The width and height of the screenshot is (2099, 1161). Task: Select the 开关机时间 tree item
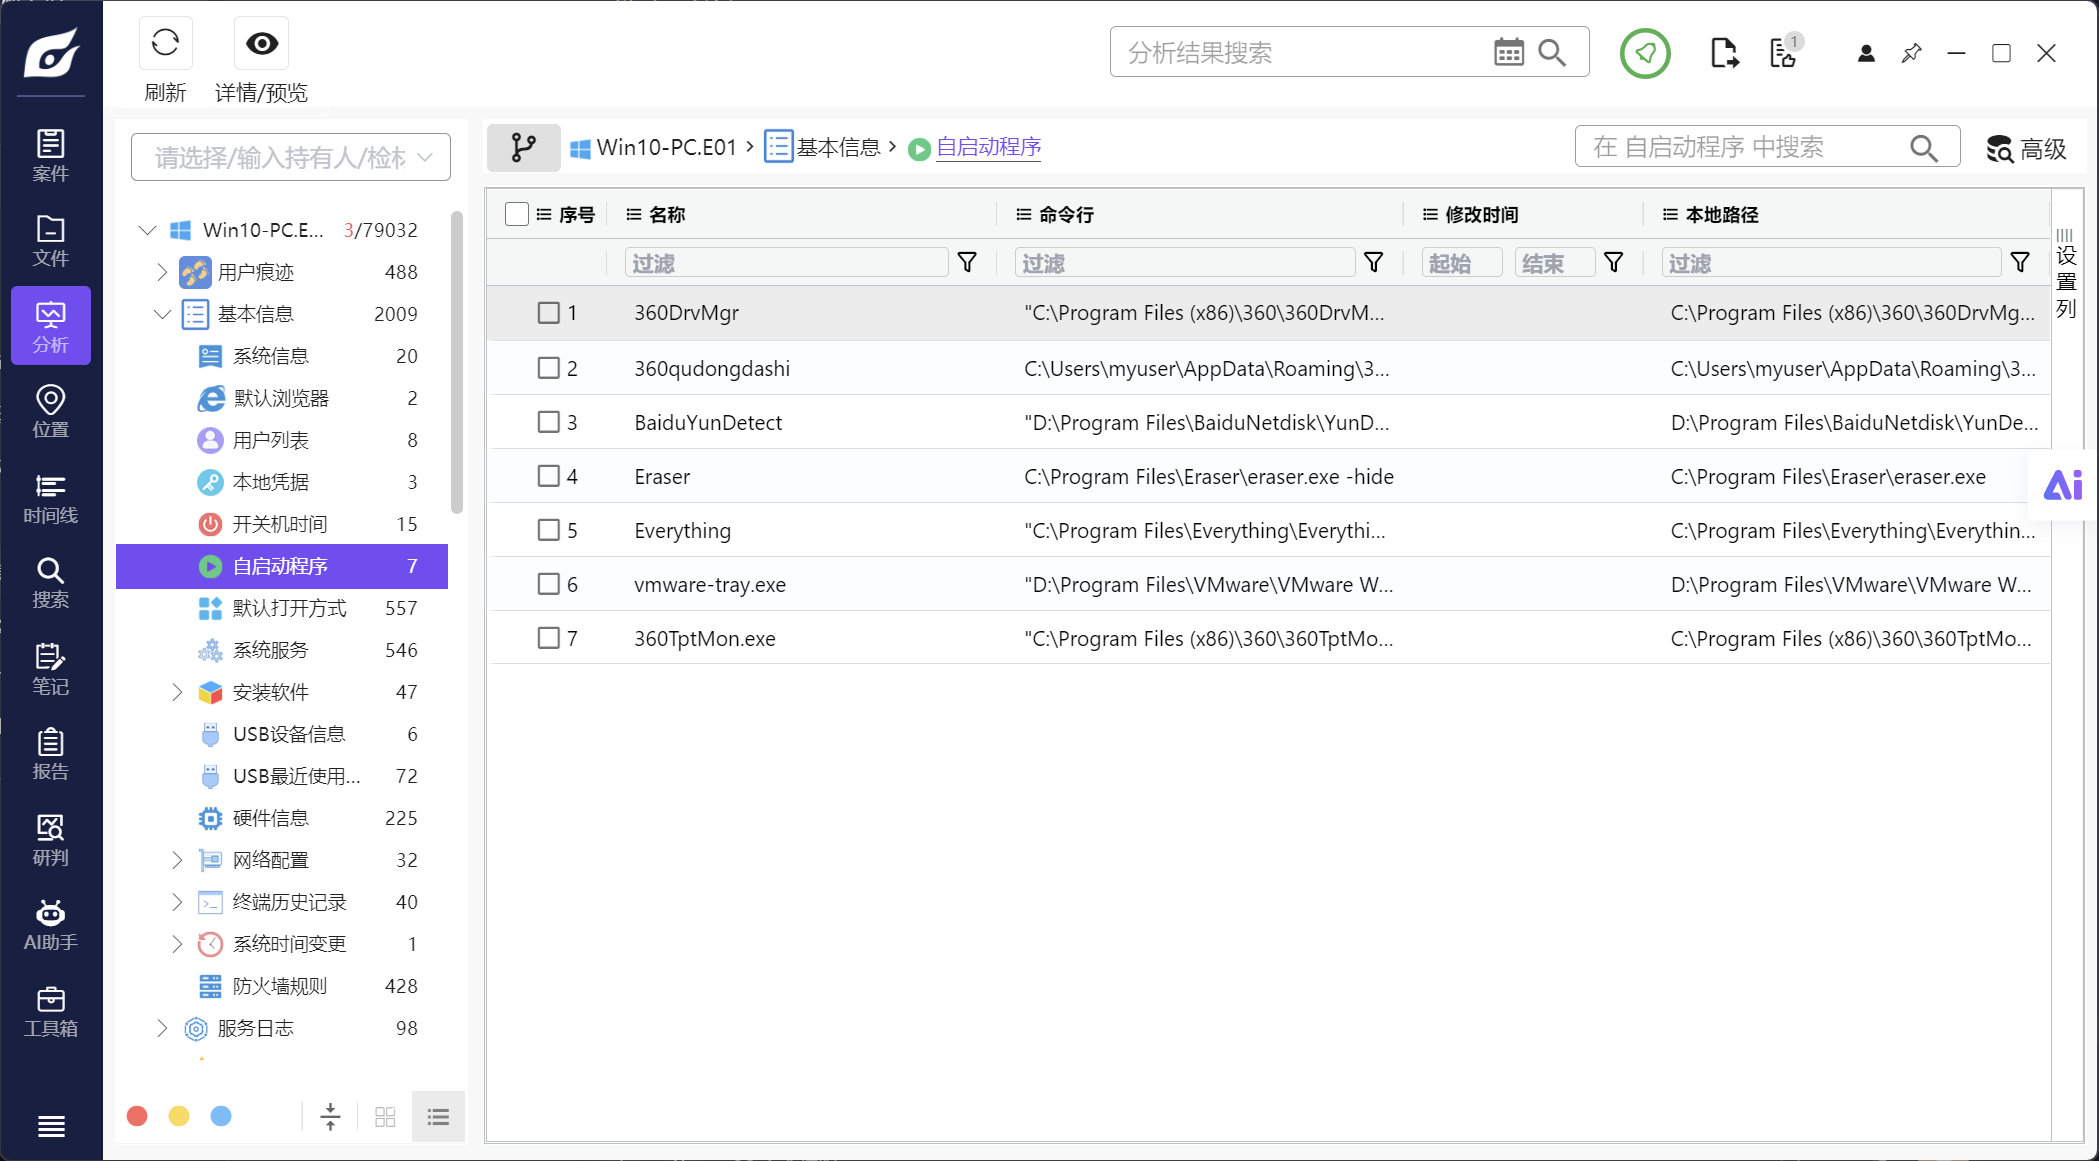[x=282, y=524]
